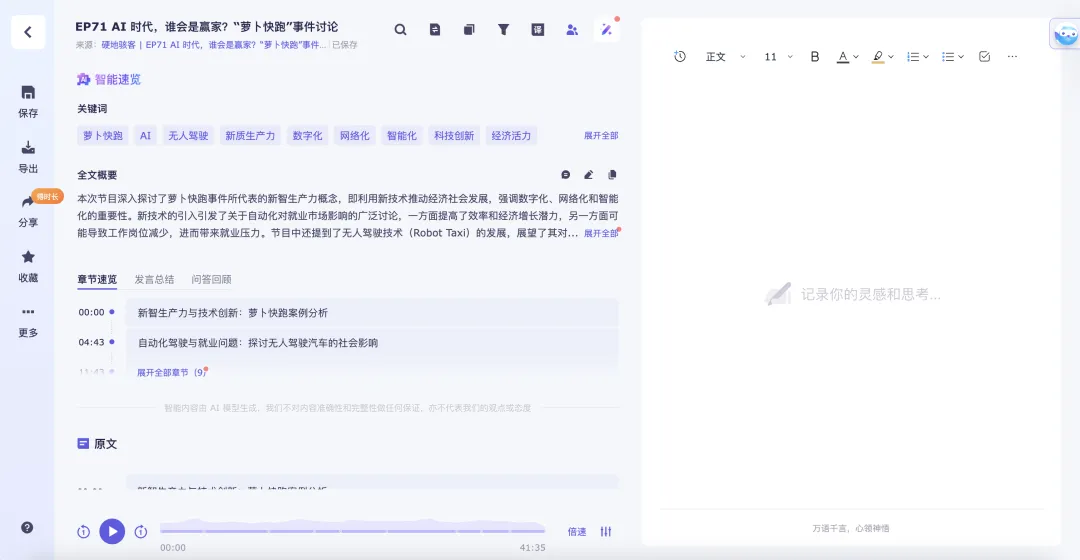Open the font size 11 dropdown
Screen dimensions: 1080x560
coord(778,56)
